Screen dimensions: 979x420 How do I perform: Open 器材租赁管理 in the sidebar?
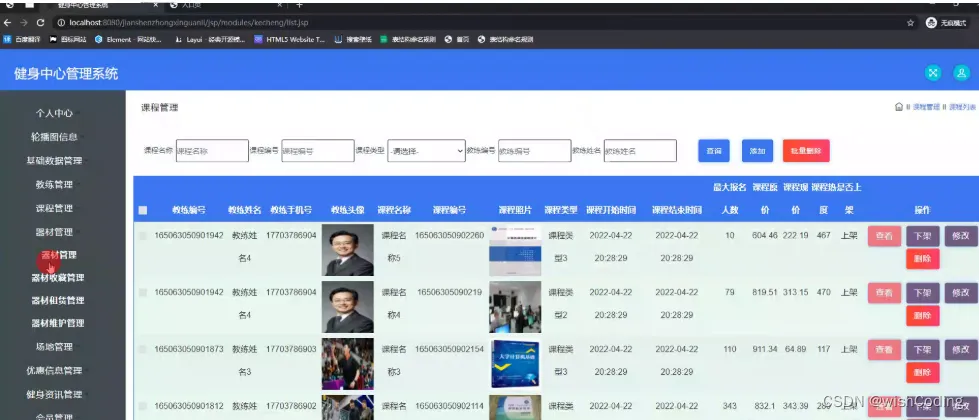pos(57,300)
